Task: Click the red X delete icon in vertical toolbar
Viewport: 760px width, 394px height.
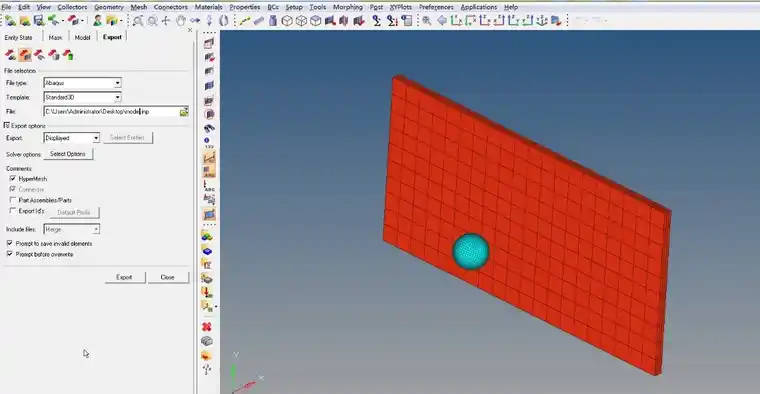Action: pyautogui.click(x=207, y=327)
